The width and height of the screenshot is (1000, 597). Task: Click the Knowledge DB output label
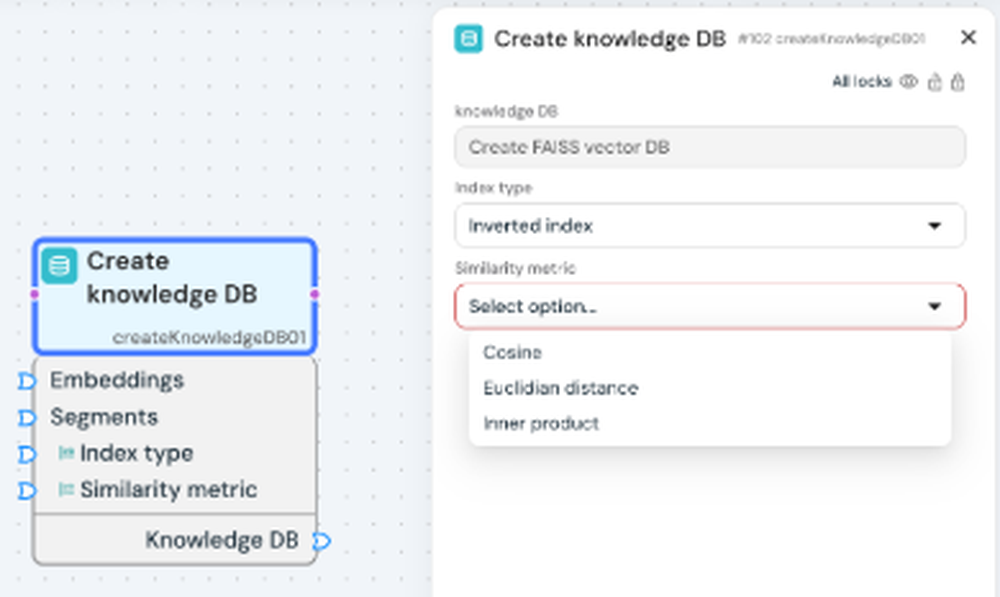point(221,540)
